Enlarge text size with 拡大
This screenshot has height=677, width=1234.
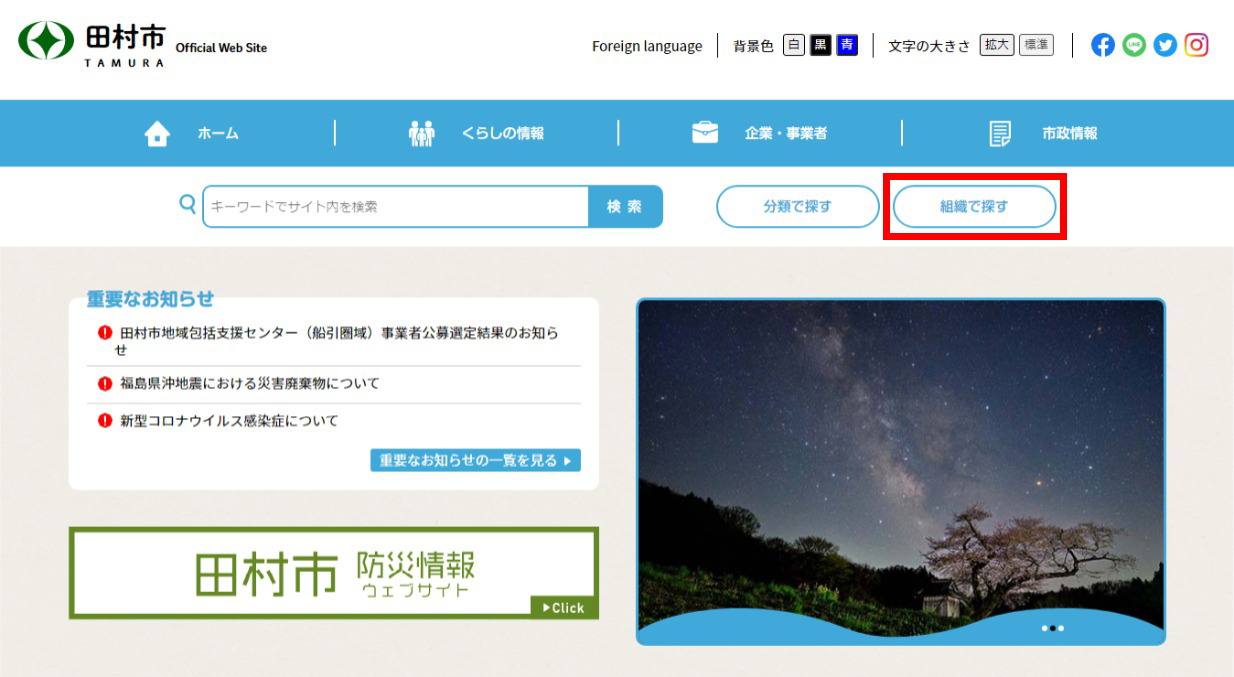pos(997,45)
